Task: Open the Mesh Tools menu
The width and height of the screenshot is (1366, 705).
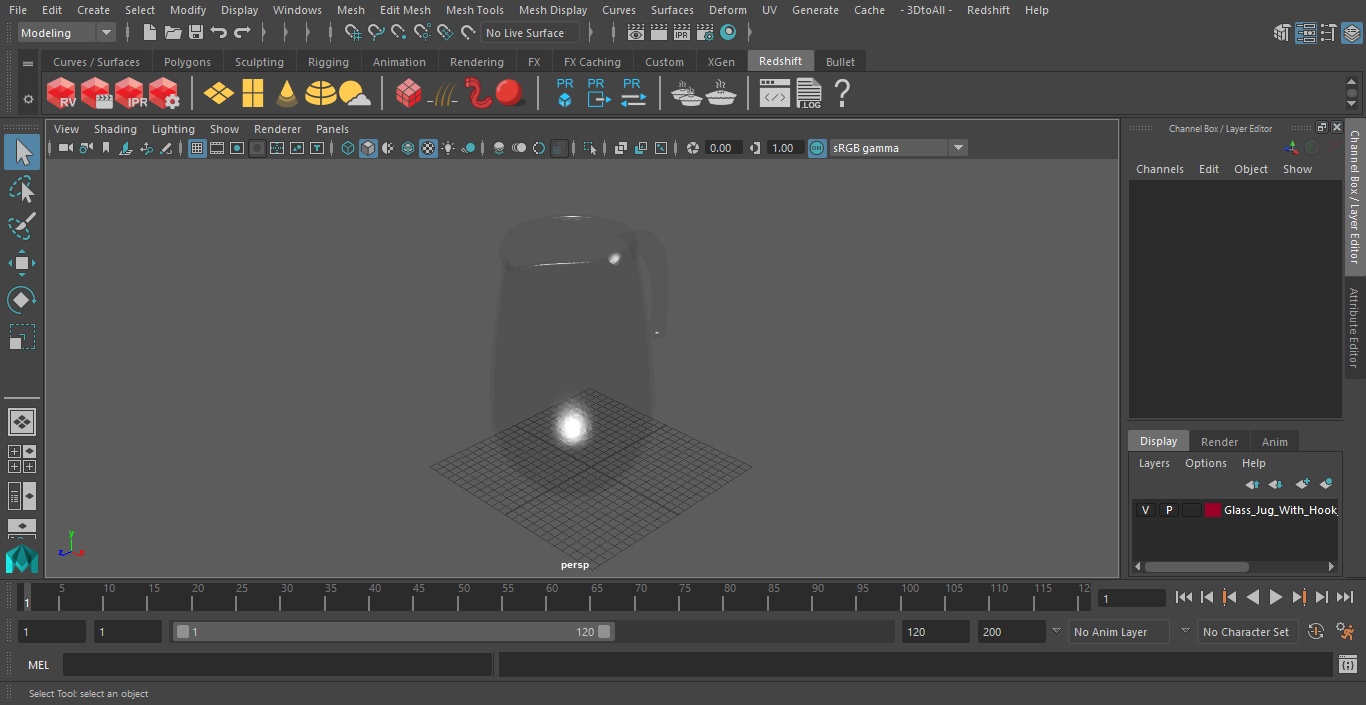Action: tap(474, 10)
